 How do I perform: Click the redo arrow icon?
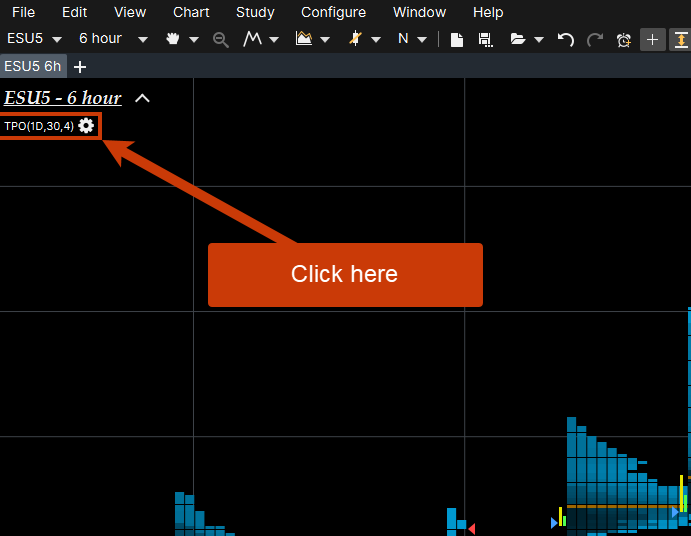[595, 39]
